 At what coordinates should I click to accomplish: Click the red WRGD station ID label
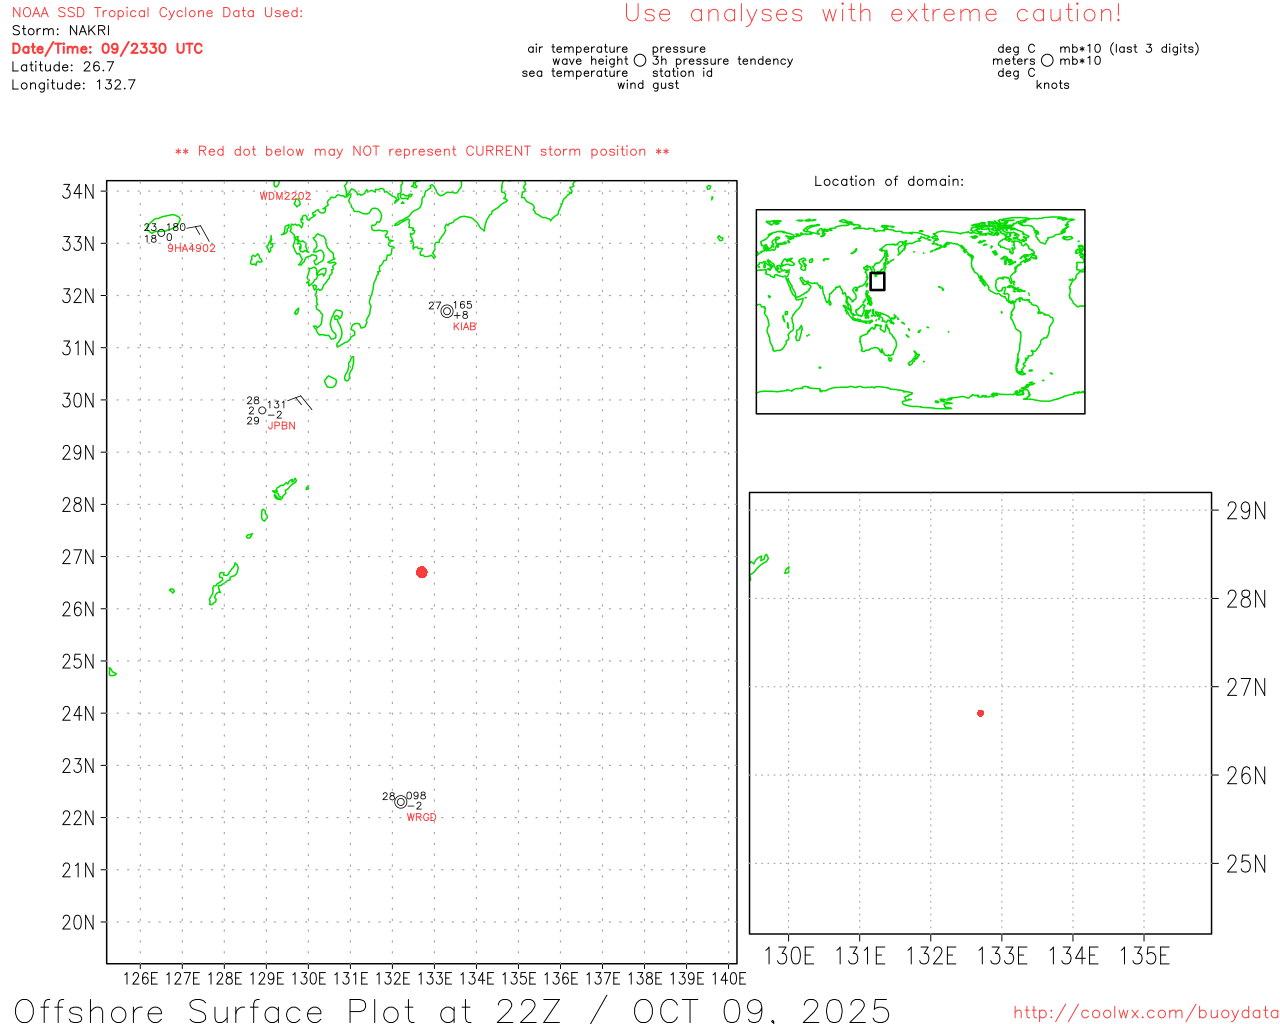421,818
